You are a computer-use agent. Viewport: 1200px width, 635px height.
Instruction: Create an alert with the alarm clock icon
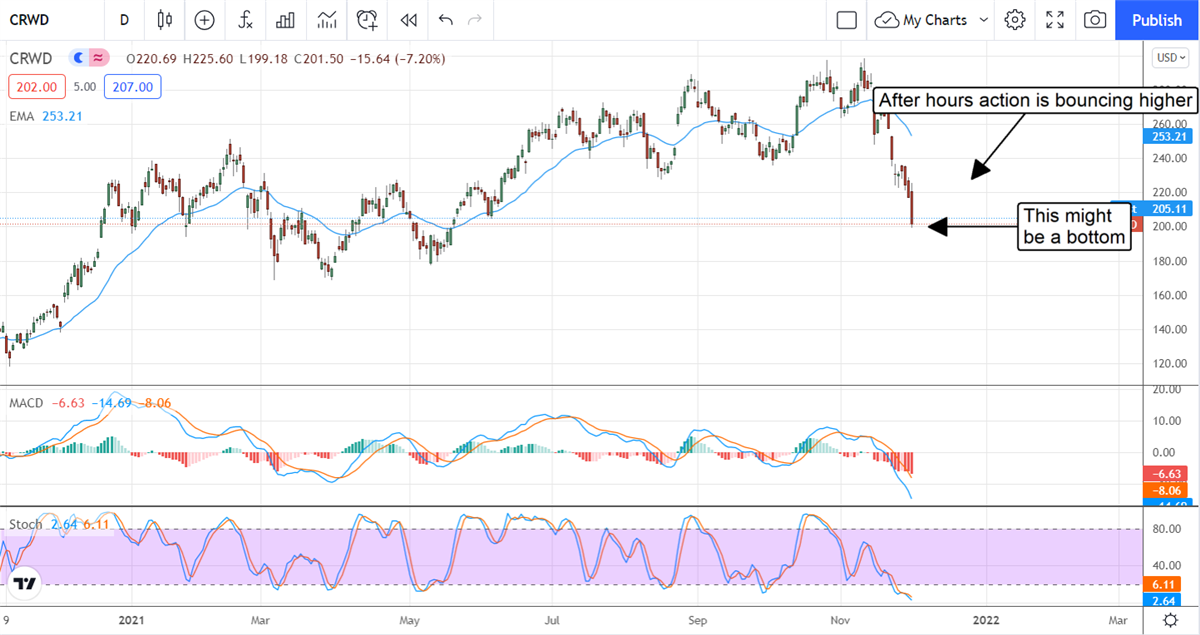click(368, 20)
